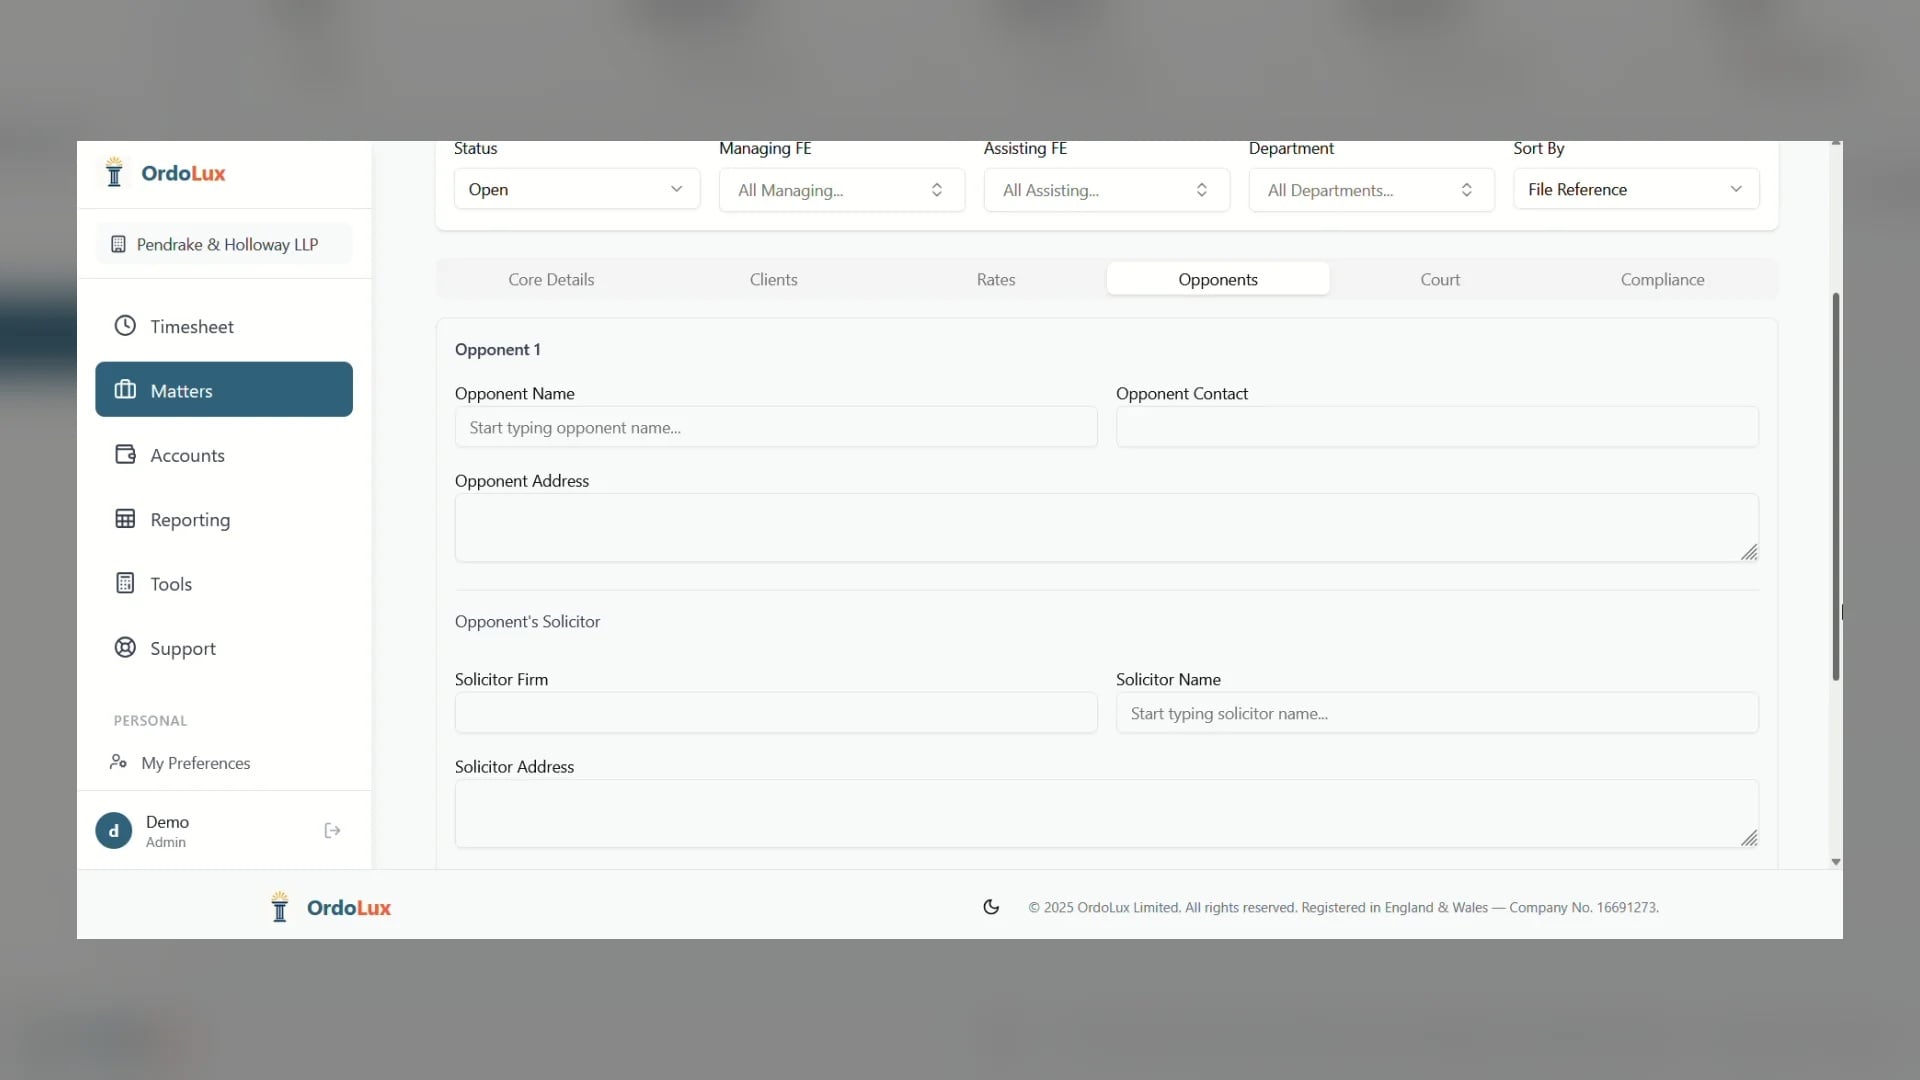
Task: Open the Compliance tab
Action: coord(1662,280)
